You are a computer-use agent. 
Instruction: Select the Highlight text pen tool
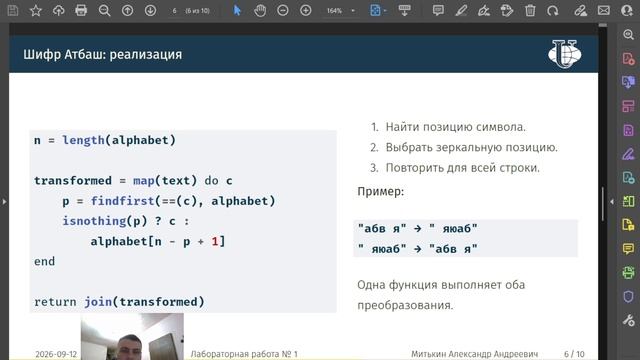pos(461,10)
